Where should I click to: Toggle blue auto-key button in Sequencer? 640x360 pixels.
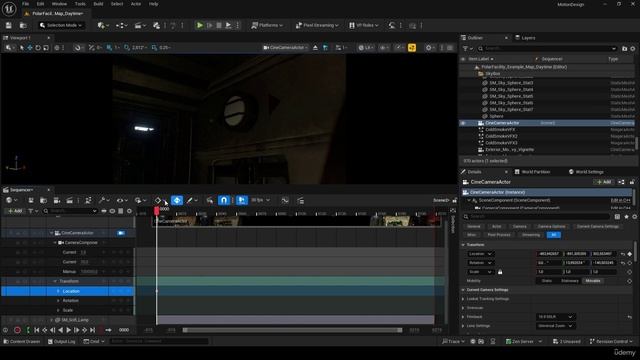click(x=177, y=200)
